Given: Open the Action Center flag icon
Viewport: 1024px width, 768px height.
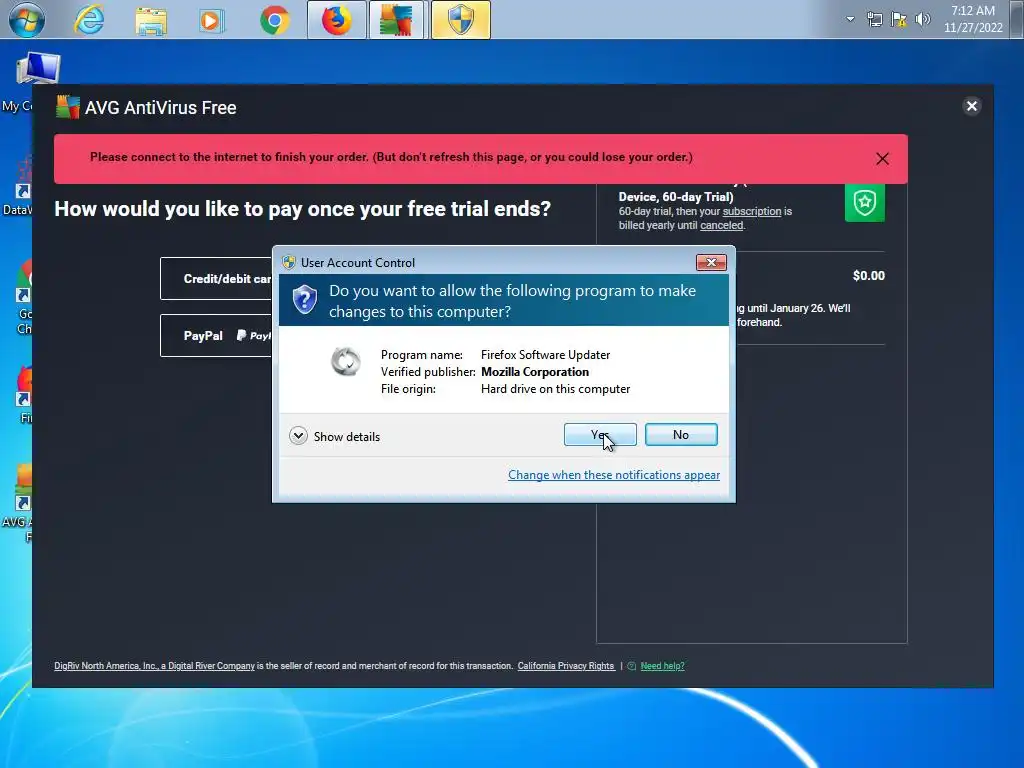Looking at the screenshot, I should click(x=899, y=19).
